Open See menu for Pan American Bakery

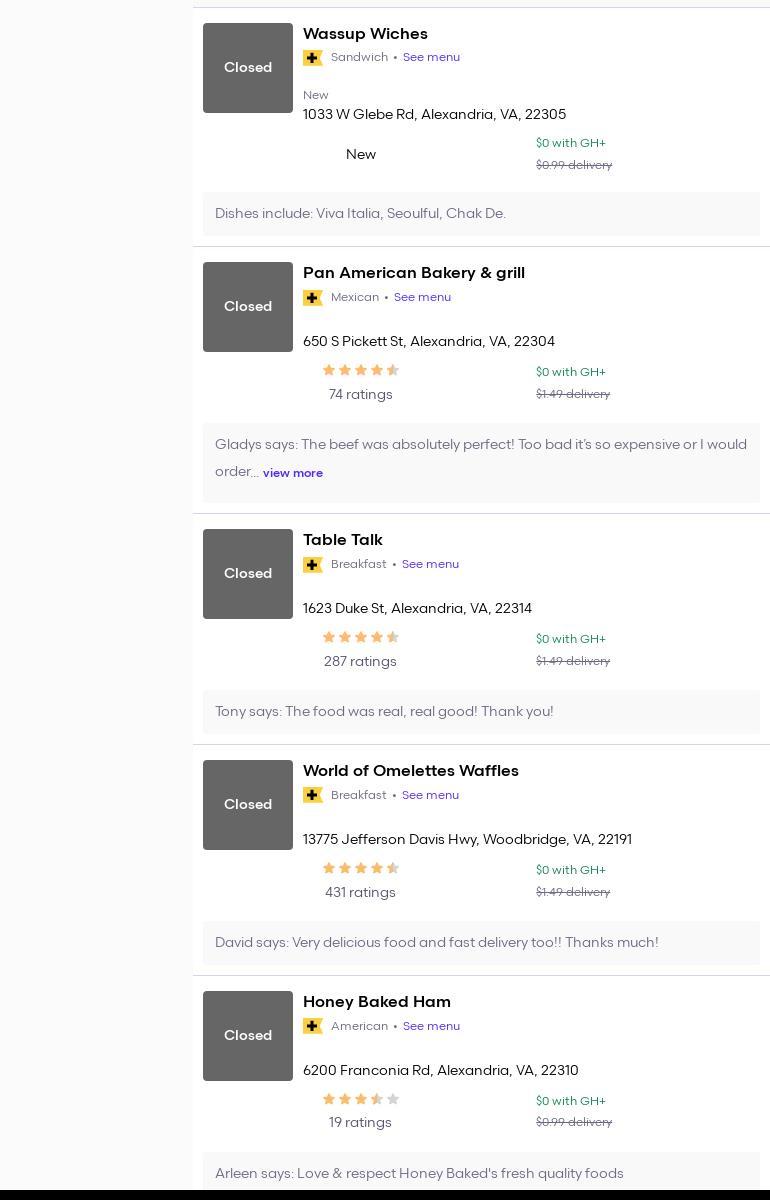tap(422, 297)
